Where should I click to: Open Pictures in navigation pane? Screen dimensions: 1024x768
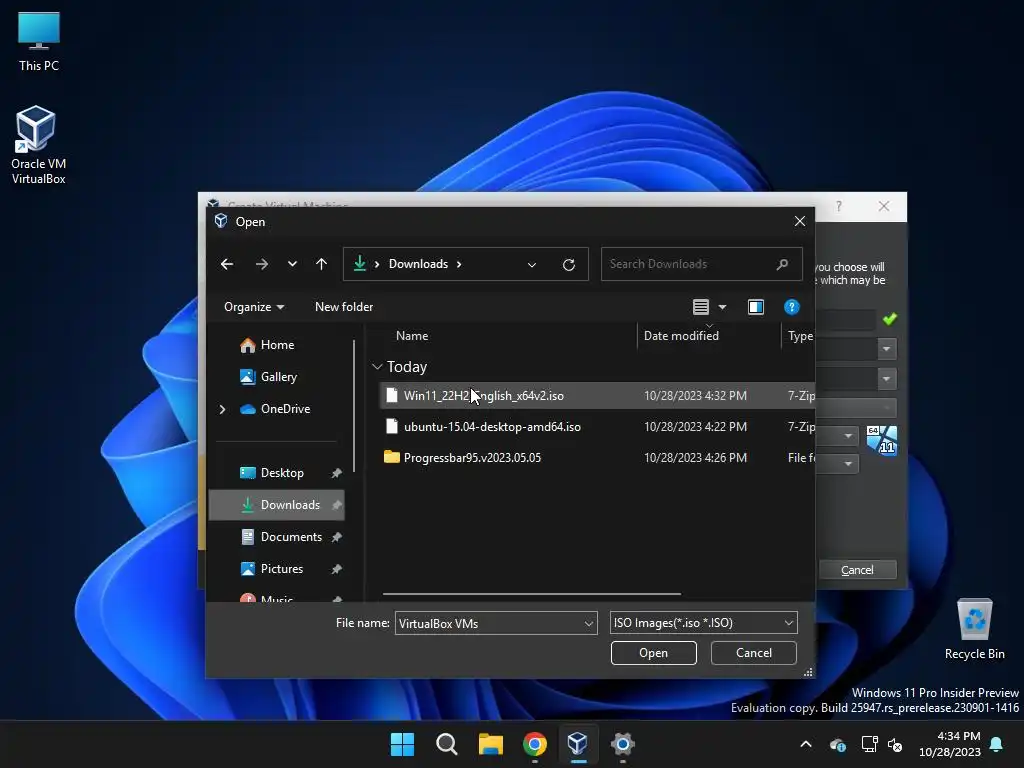[x=281, y=569]
